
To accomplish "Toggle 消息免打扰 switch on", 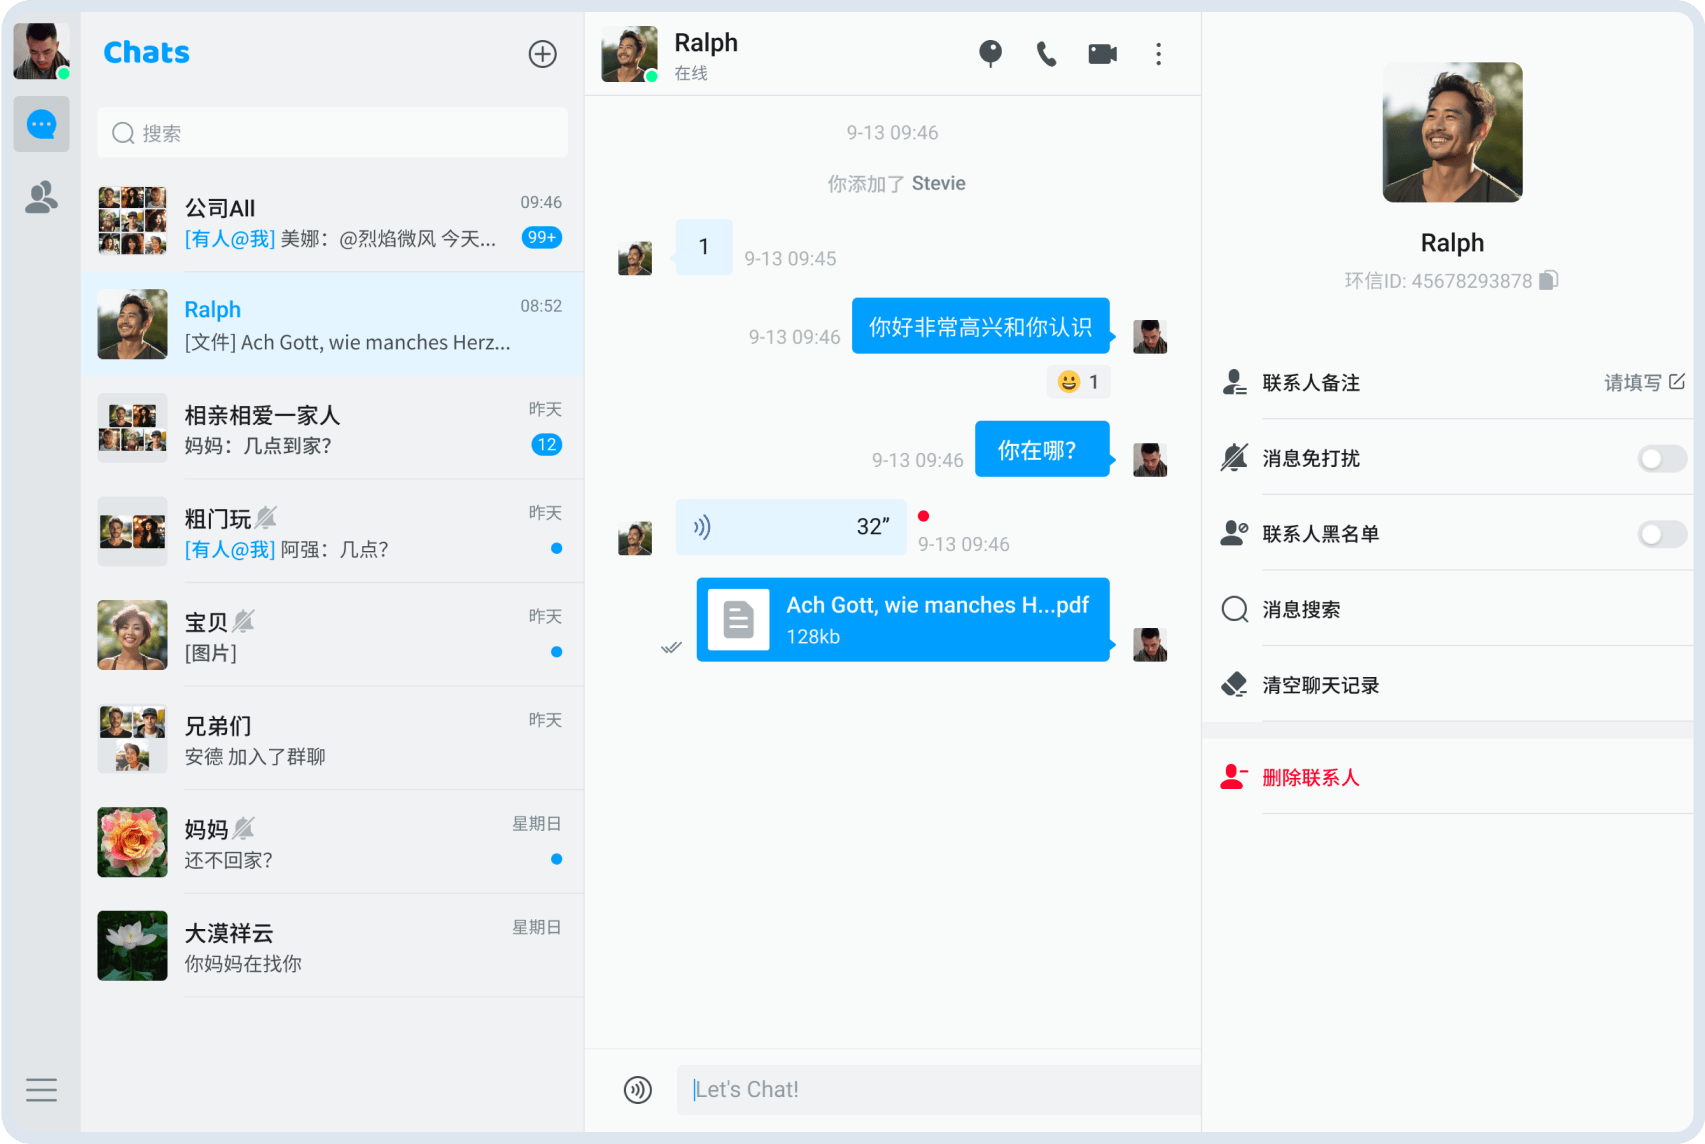I will (1661, 459).
